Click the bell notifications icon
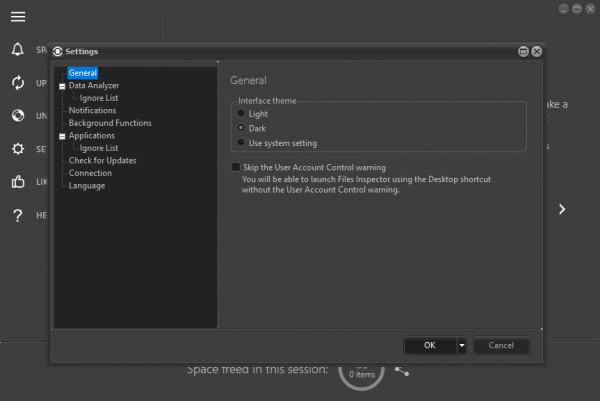Screen dimensions: 600x401 18,49
